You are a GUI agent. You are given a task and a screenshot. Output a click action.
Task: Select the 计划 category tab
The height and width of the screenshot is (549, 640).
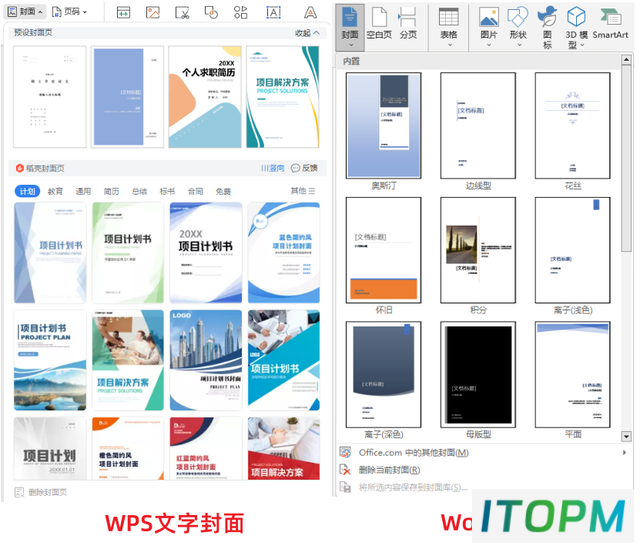pos(27,191)
